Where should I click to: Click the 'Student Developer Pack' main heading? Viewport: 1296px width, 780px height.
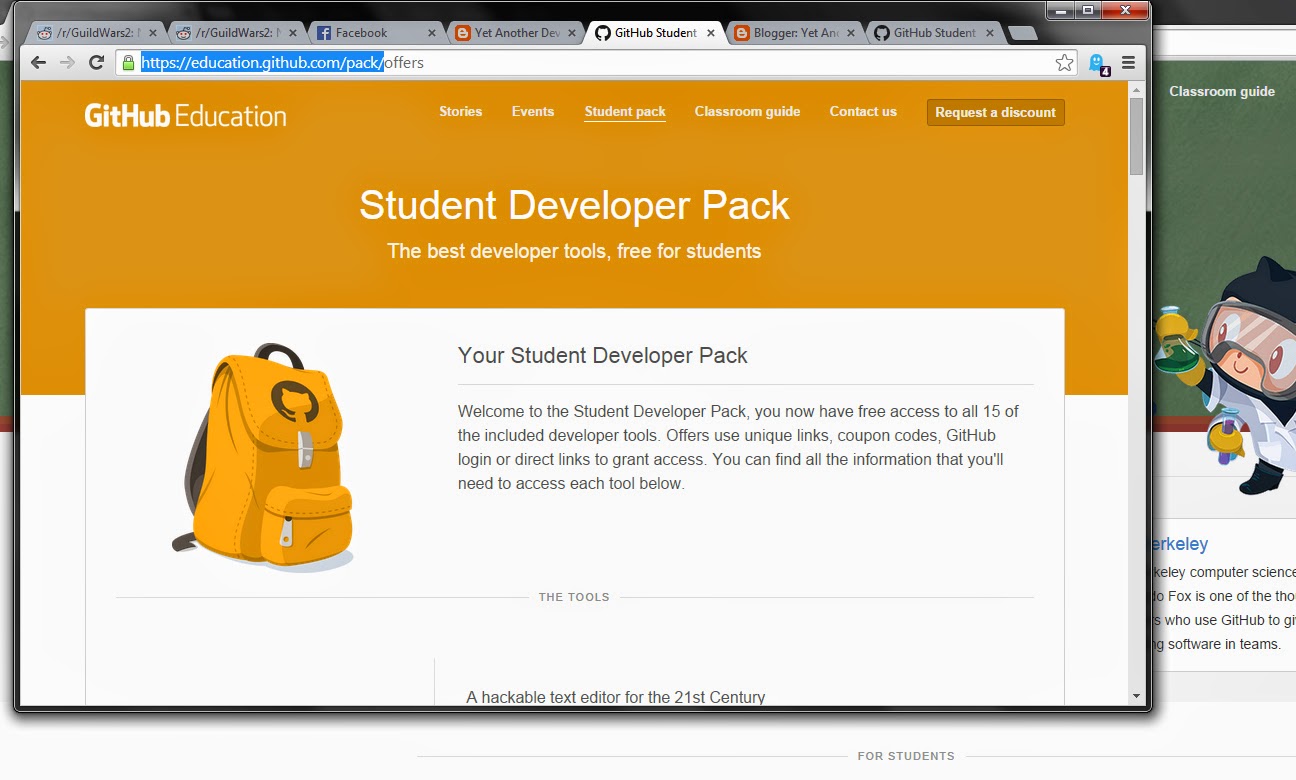(574, 205)
